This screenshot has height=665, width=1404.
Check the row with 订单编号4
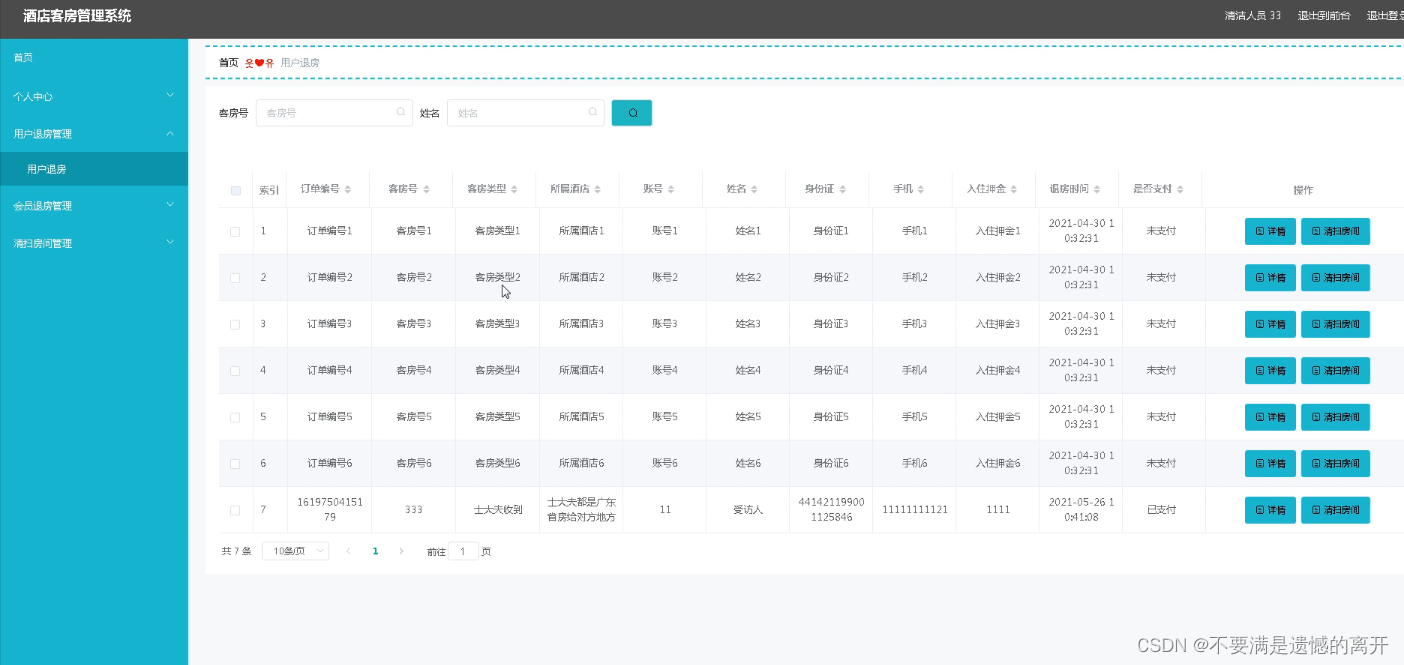pyautogui.click(x=235, y=371)
